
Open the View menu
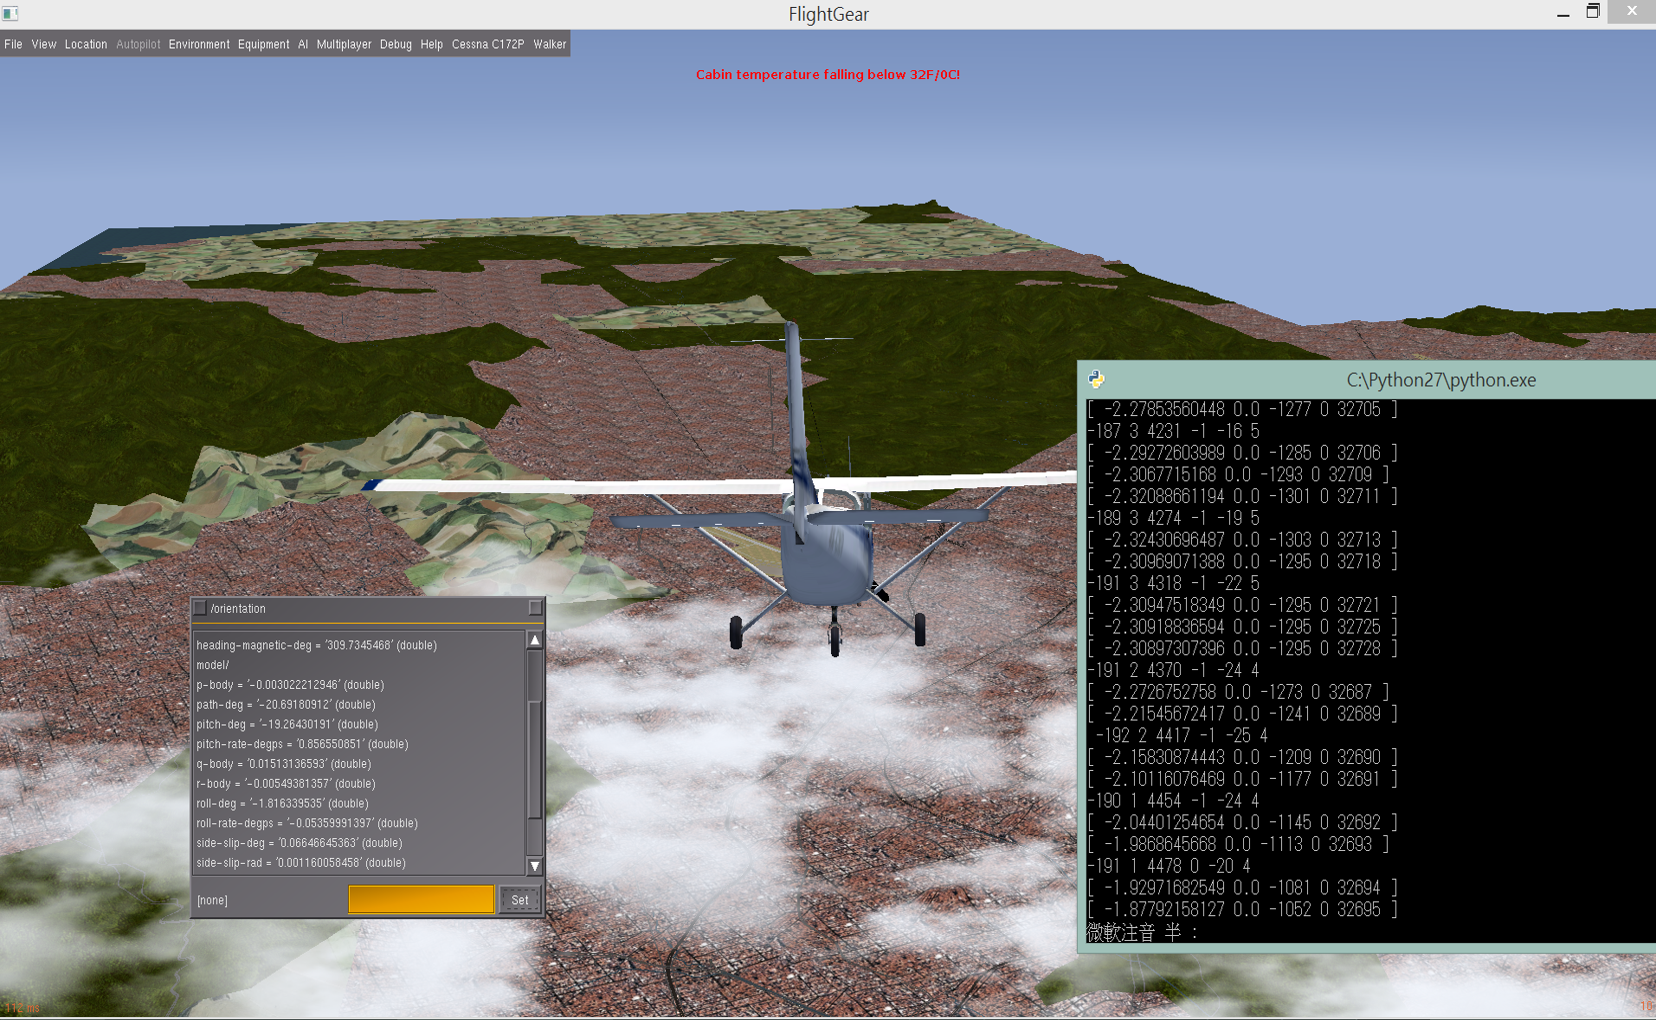click(44, 44)
